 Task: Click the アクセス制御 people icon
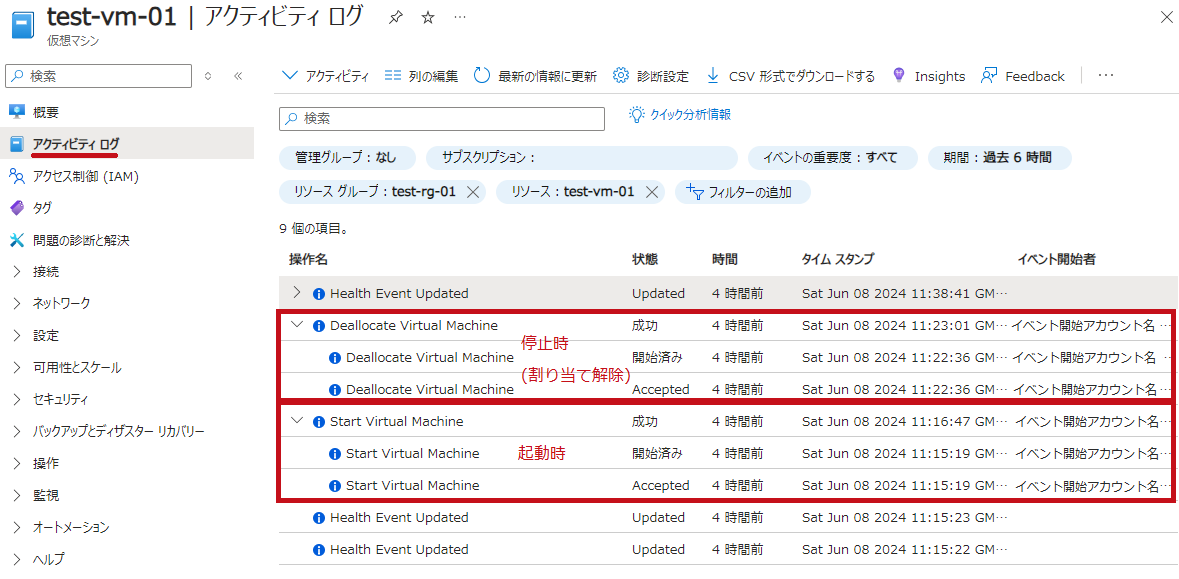[x=17, y=176]
